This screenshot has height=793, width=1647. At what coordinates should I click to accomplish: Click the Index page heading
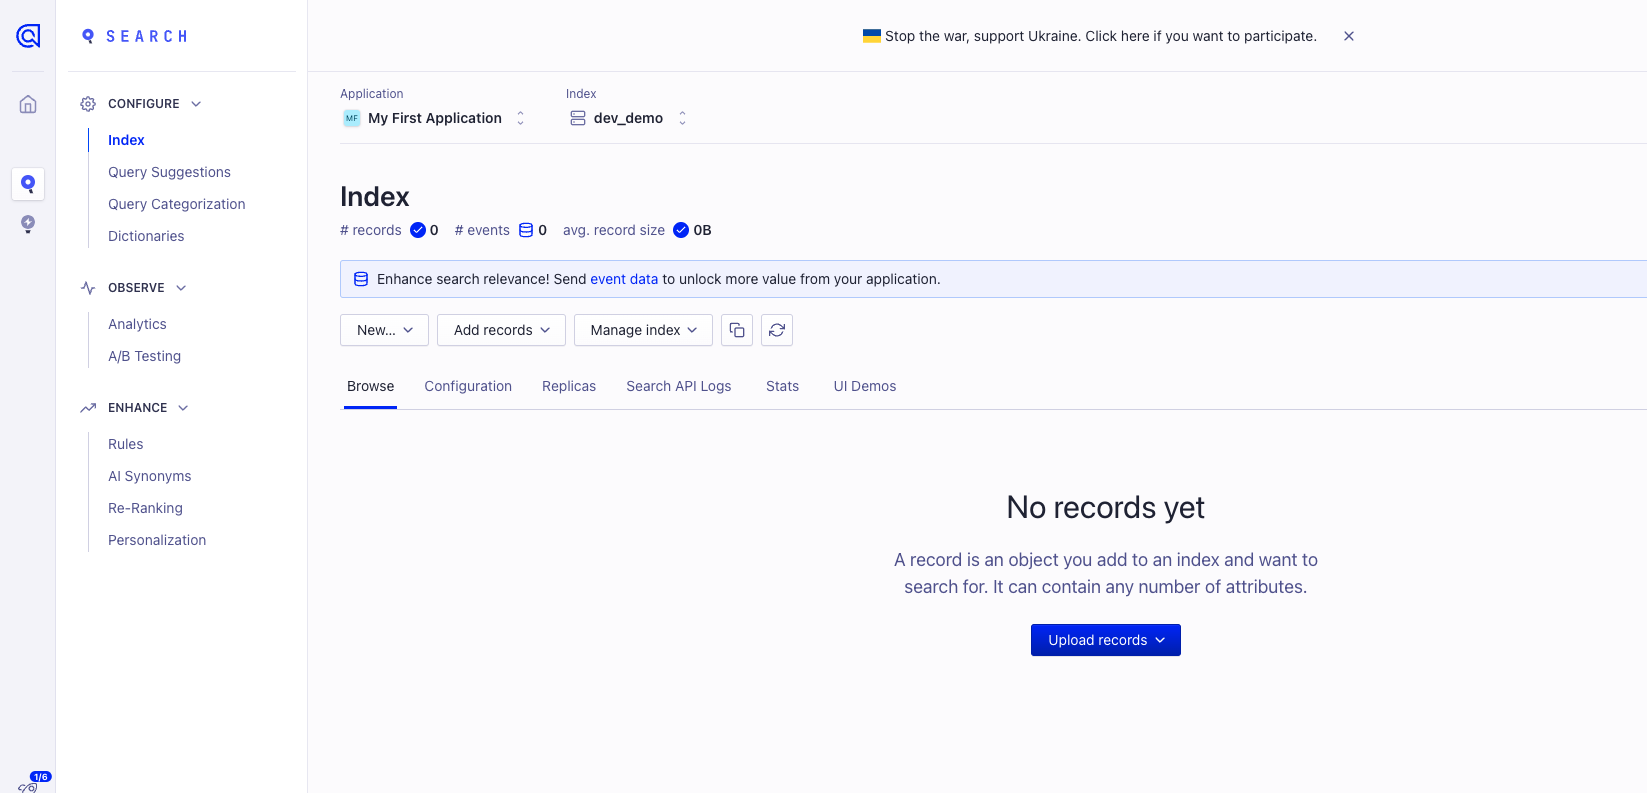[x=375, y=196]
